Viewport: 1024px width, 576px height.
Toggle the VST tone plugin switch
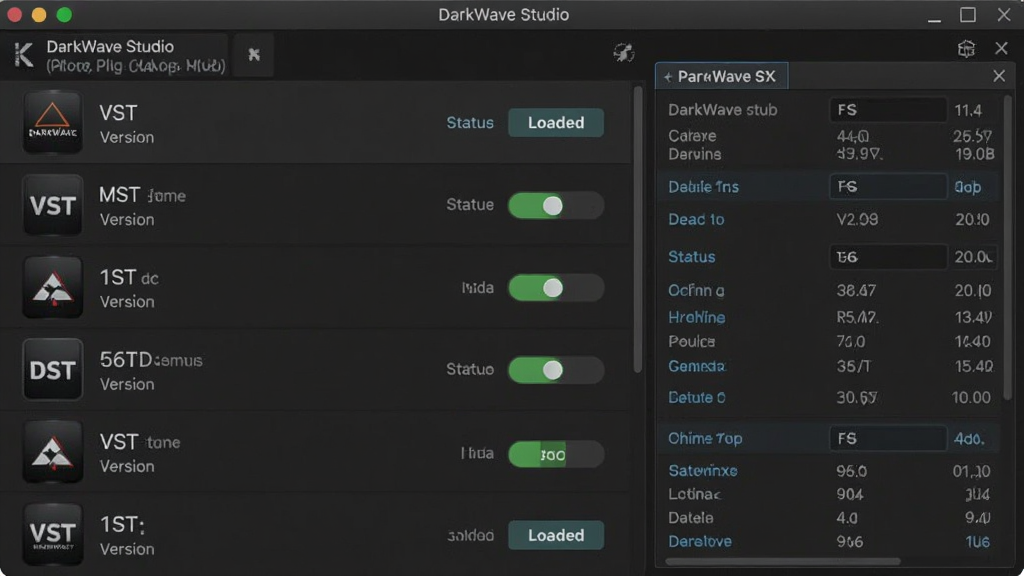[556, 454]
